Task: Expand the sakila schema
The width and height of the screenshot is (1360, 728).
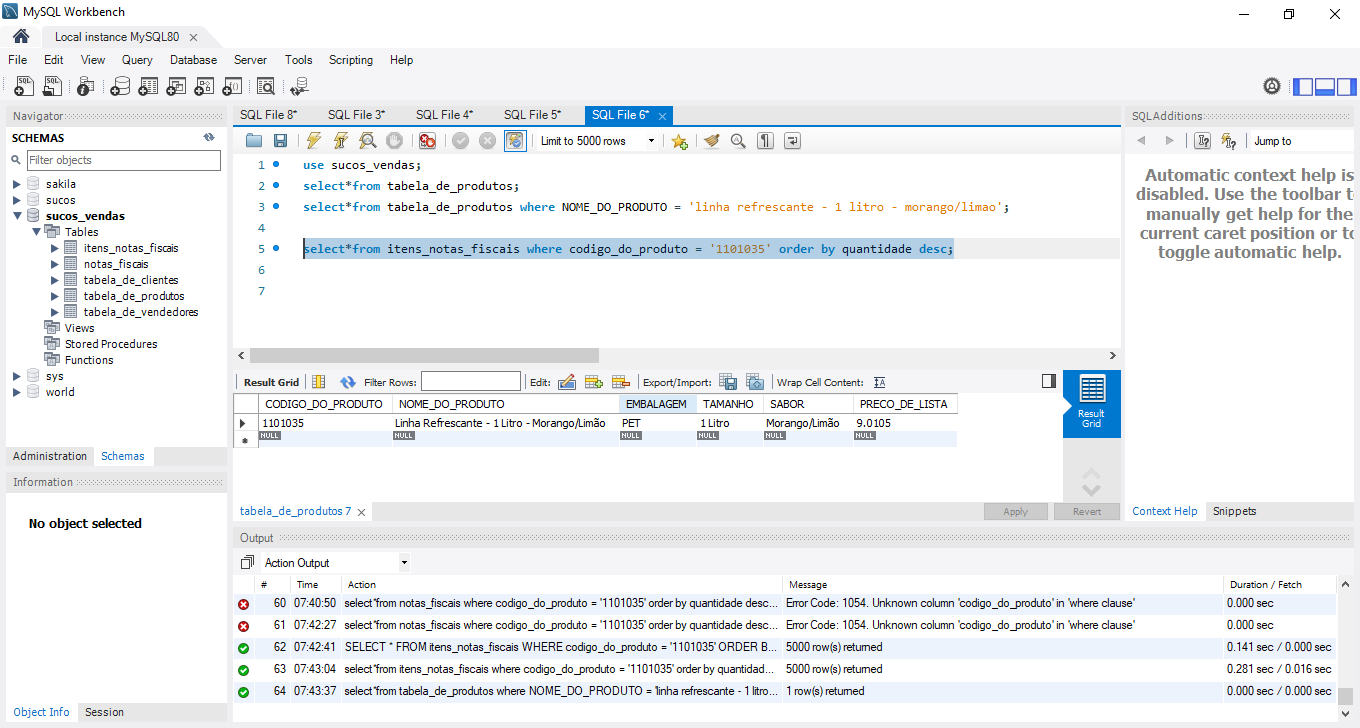Action: [x=17, y=184]
